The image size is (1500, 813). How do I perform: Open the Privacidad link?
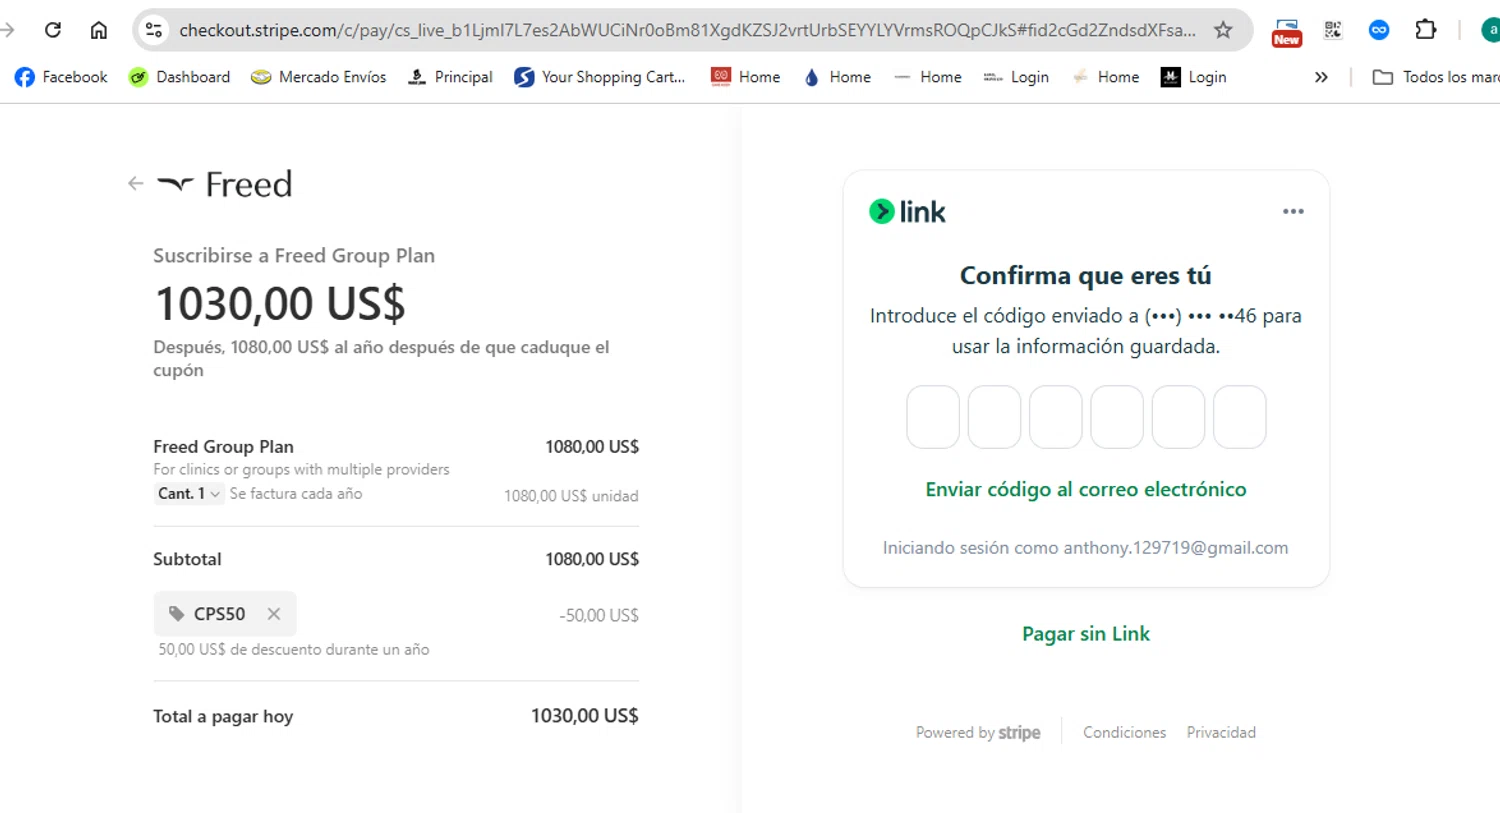pos(1221,733)
